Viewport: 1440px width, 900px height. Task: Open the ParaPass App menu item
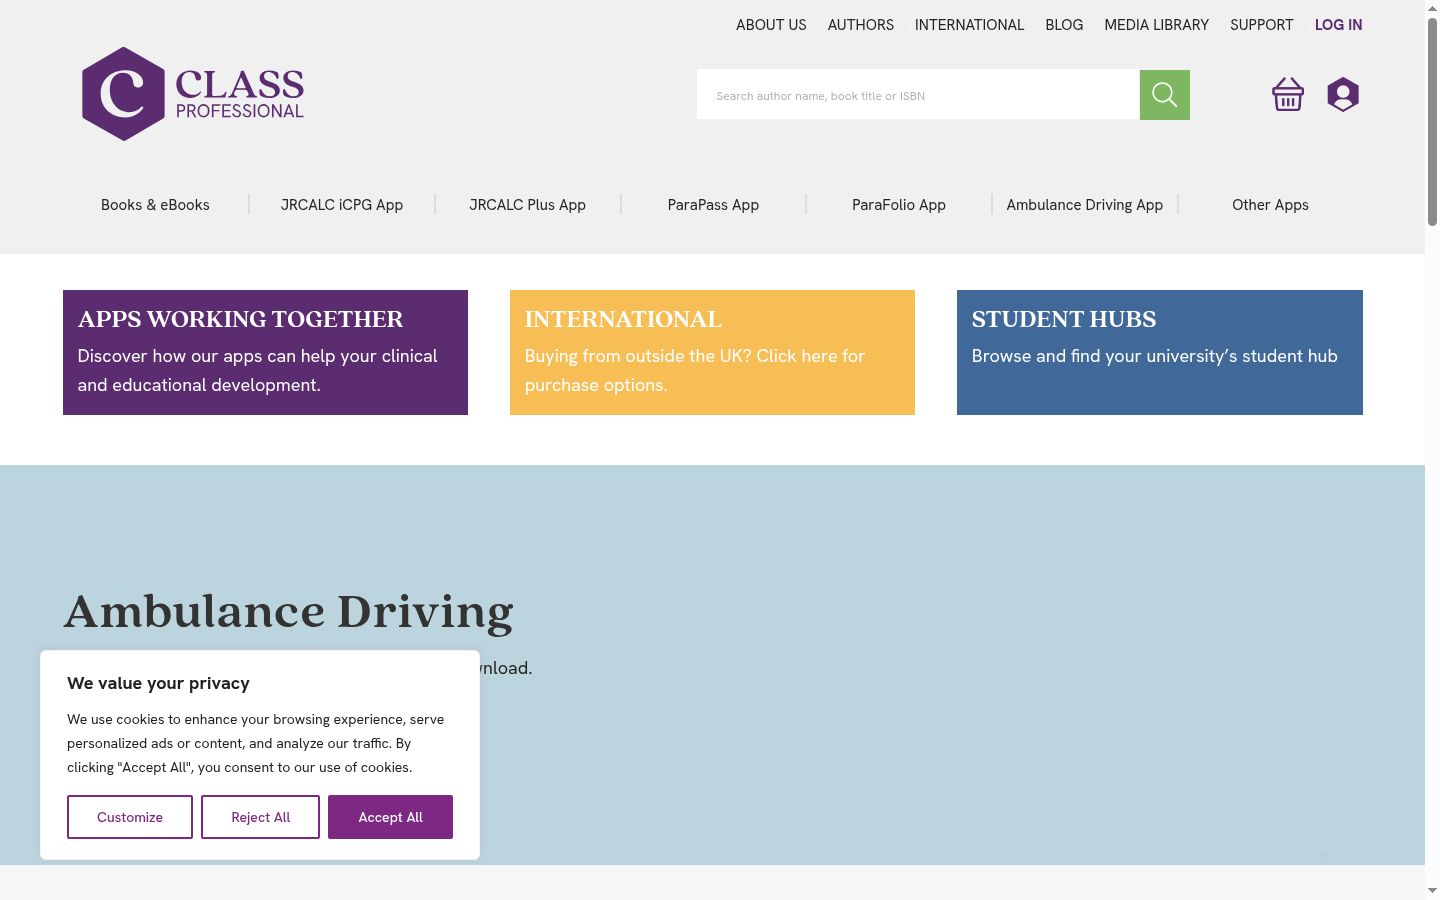click(713, 205)
